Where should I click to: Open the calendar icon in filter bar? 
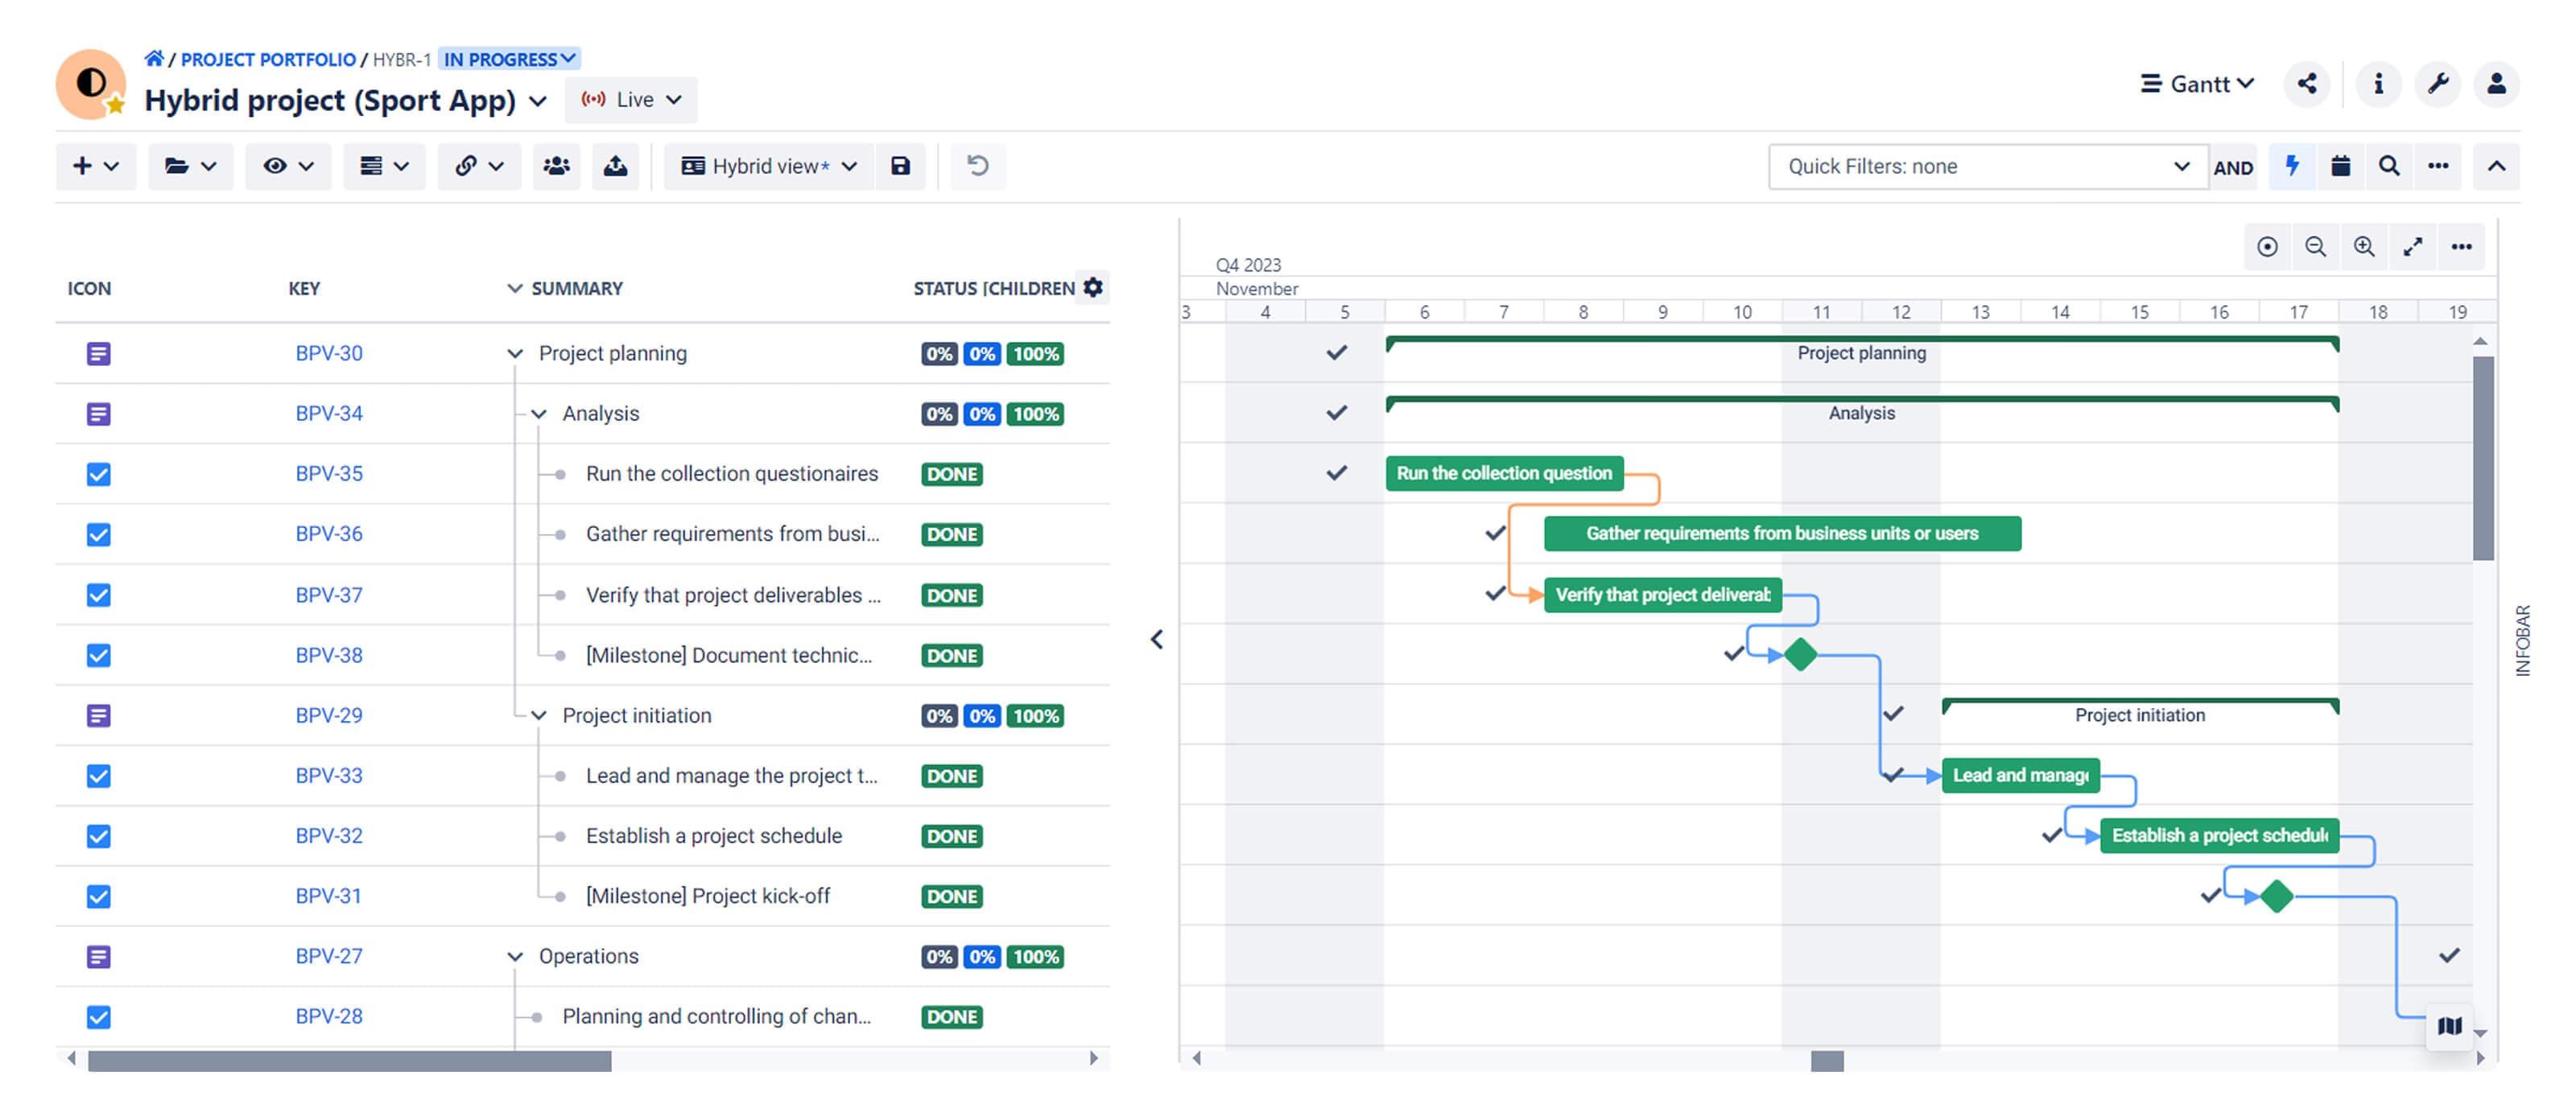tap(2340, 166)
